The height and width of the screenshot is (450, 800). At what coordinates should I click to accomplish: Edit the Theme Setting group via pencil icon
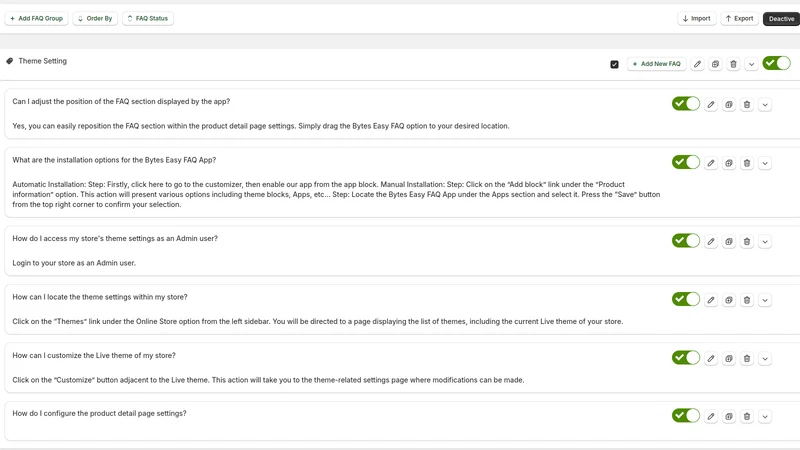pyautogui.click(x=697, y=64)
